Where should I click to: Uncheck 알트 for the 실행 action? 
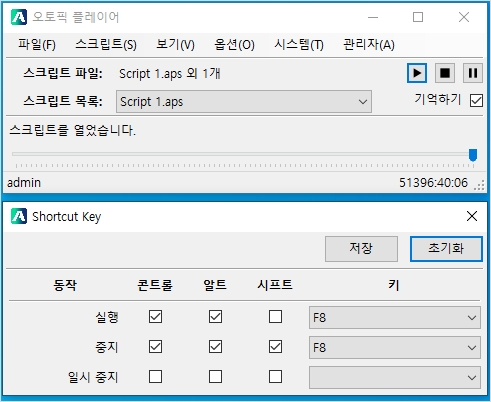point(215,317)
